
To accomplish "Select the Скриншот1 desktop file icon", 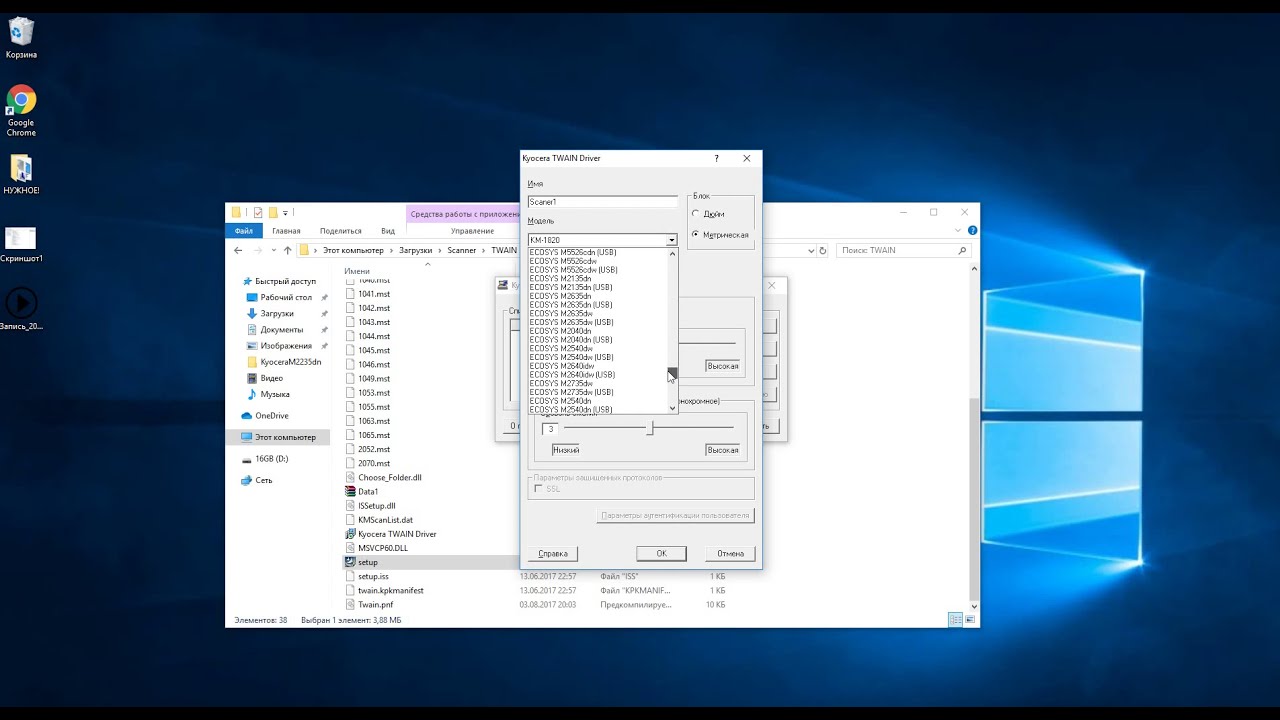I will 21,244.
